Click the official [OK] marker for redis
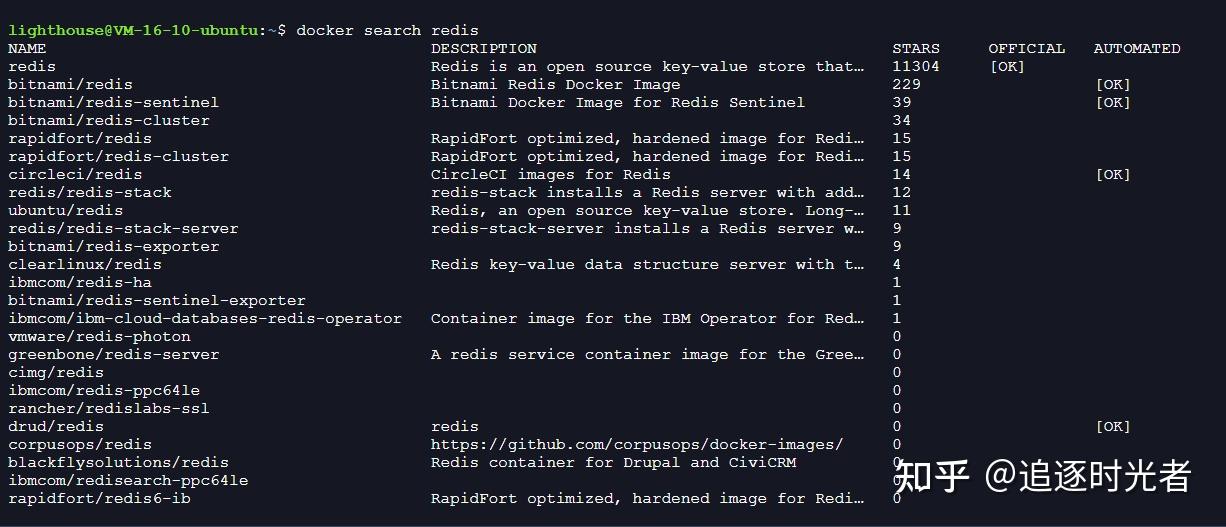The height and width of the screenshot is (527, 1226). pyautogui.click(x=1007, y=66)
